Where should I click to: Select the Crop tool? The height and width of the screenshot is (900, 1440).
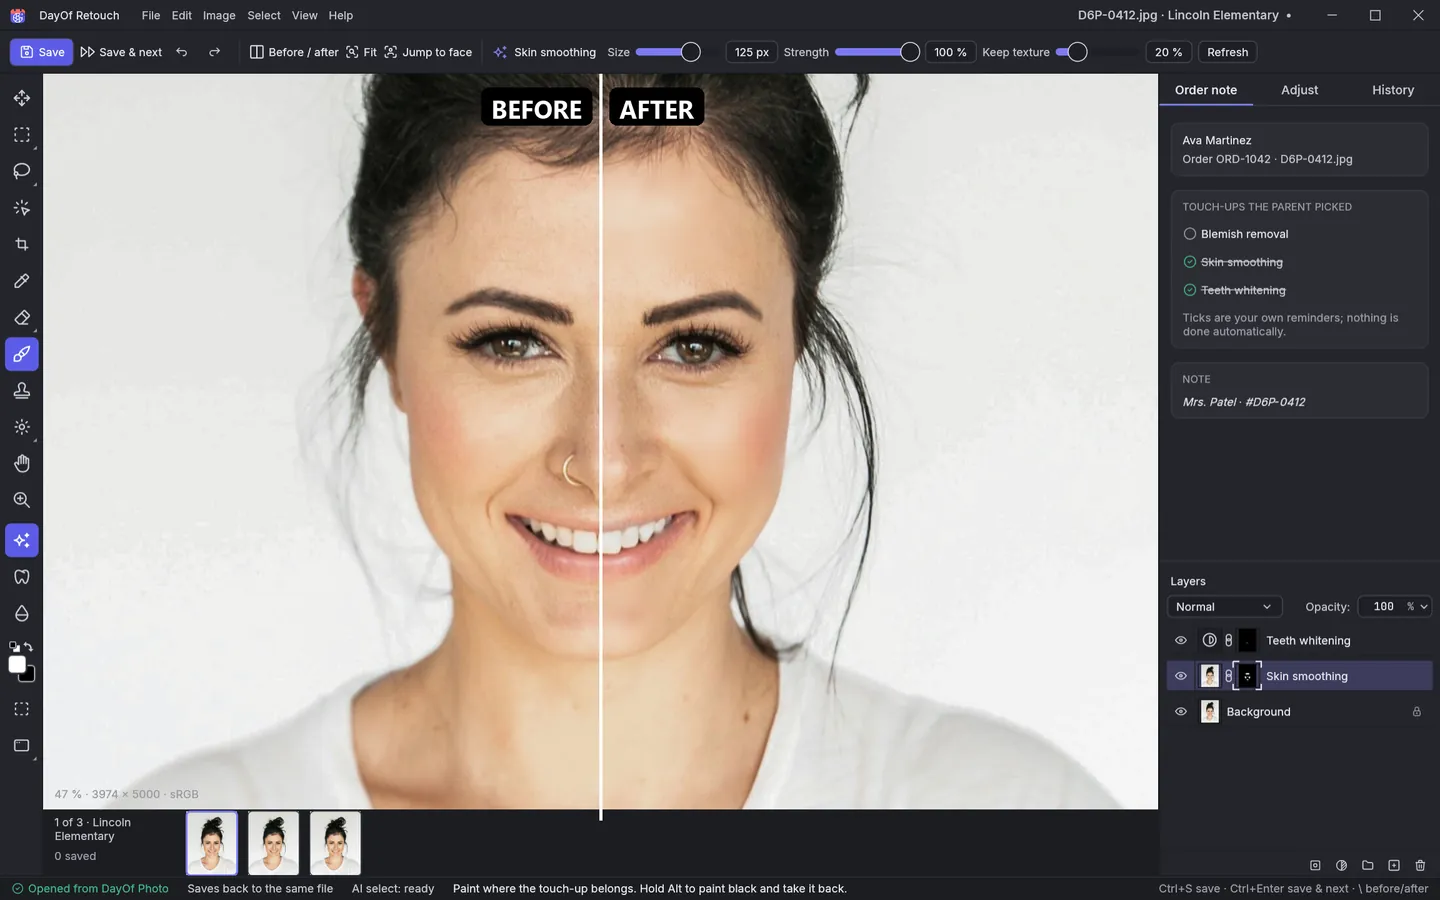(22, 245)
